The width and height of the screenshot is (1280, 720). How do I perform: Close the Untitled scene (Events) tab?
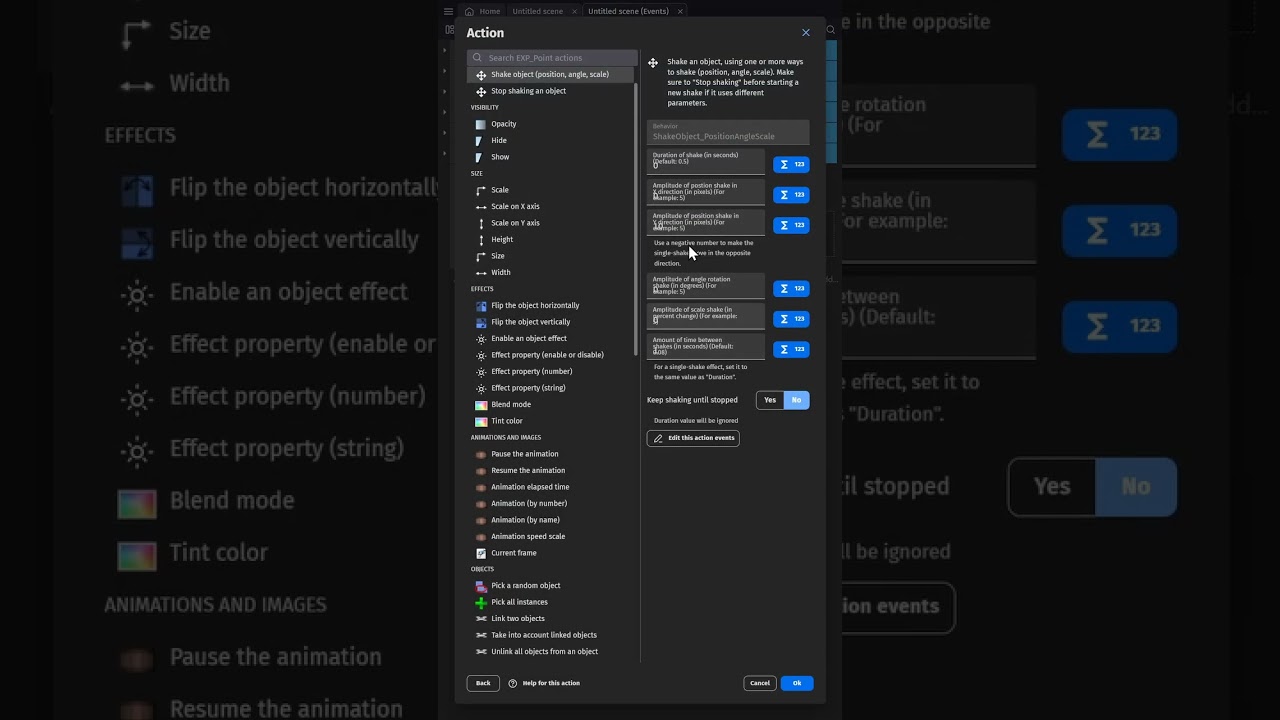click(x=680, y=11)
